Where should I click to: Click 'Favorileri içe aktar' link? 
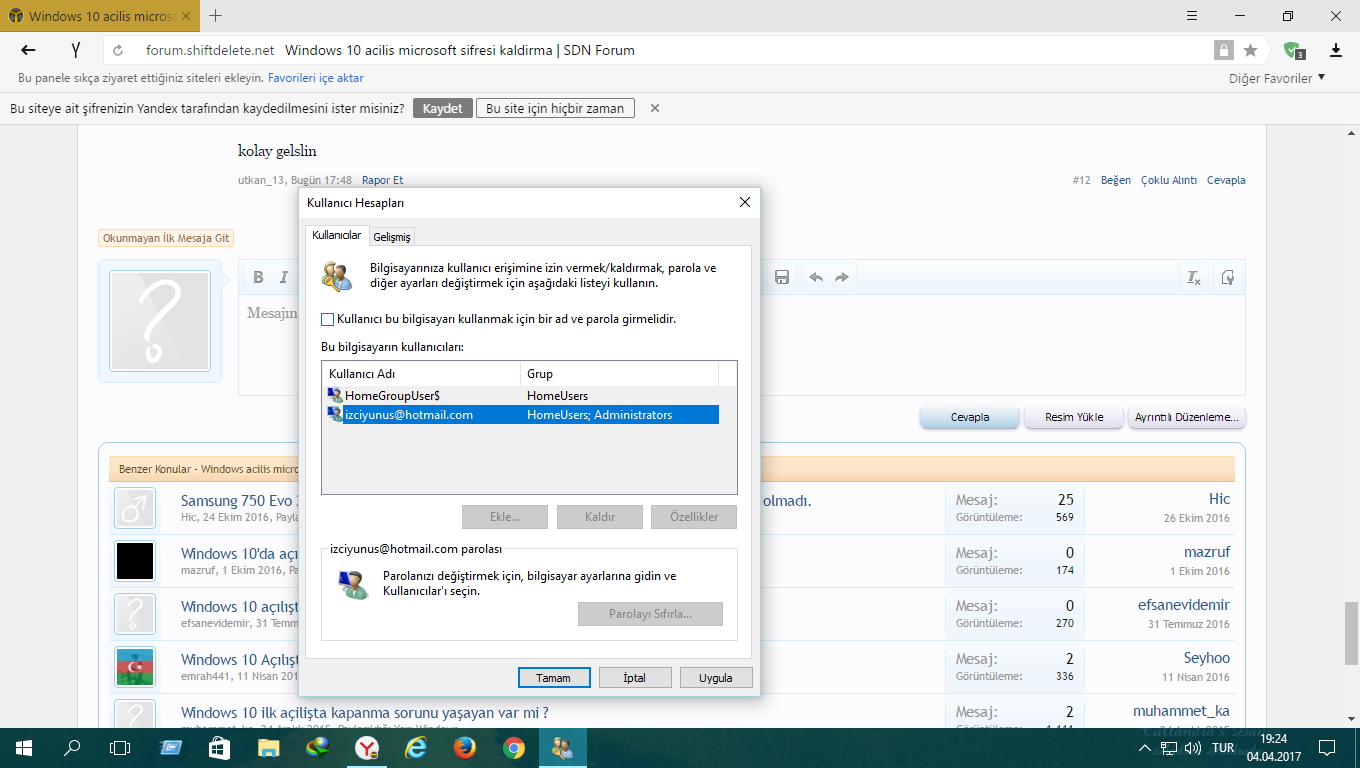point(316,78)
